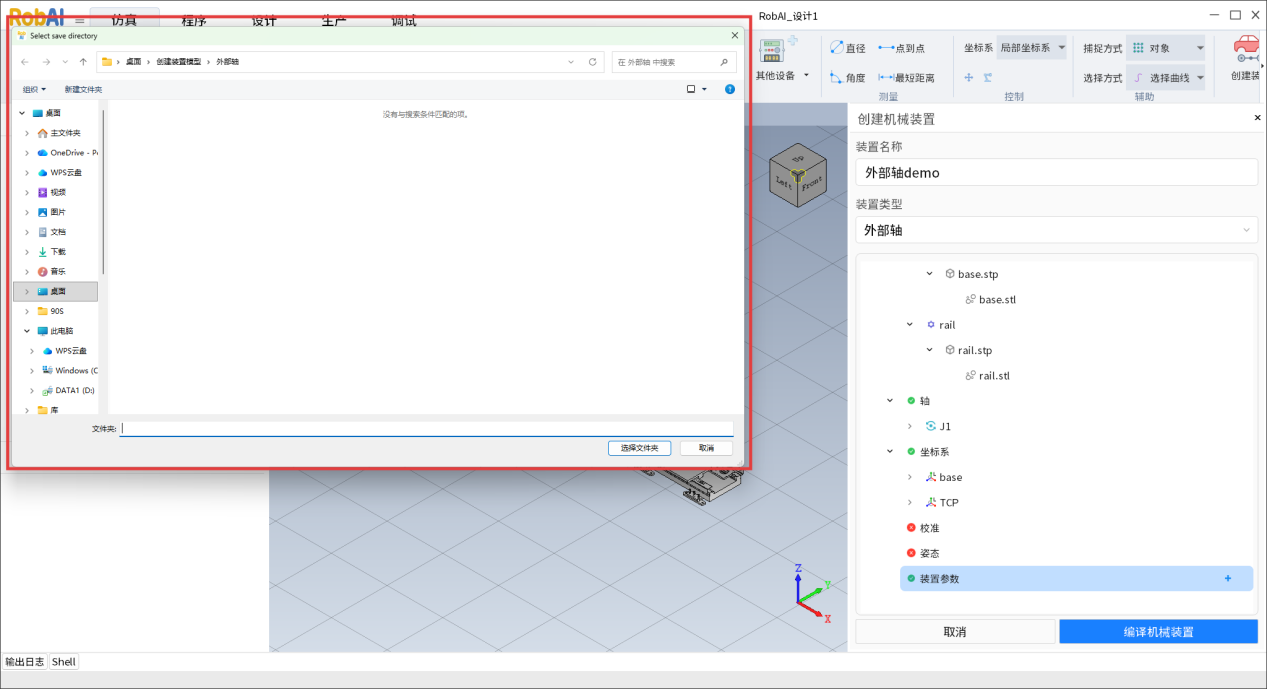Viewport: 1267px width, 689px height.
Task: Switch to the 设计 ribbon tab
Action: tap(264, 20)
